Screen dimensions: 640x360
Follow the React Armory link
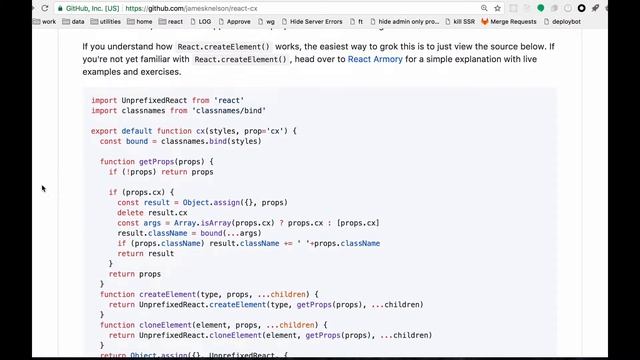click(375, 59)
